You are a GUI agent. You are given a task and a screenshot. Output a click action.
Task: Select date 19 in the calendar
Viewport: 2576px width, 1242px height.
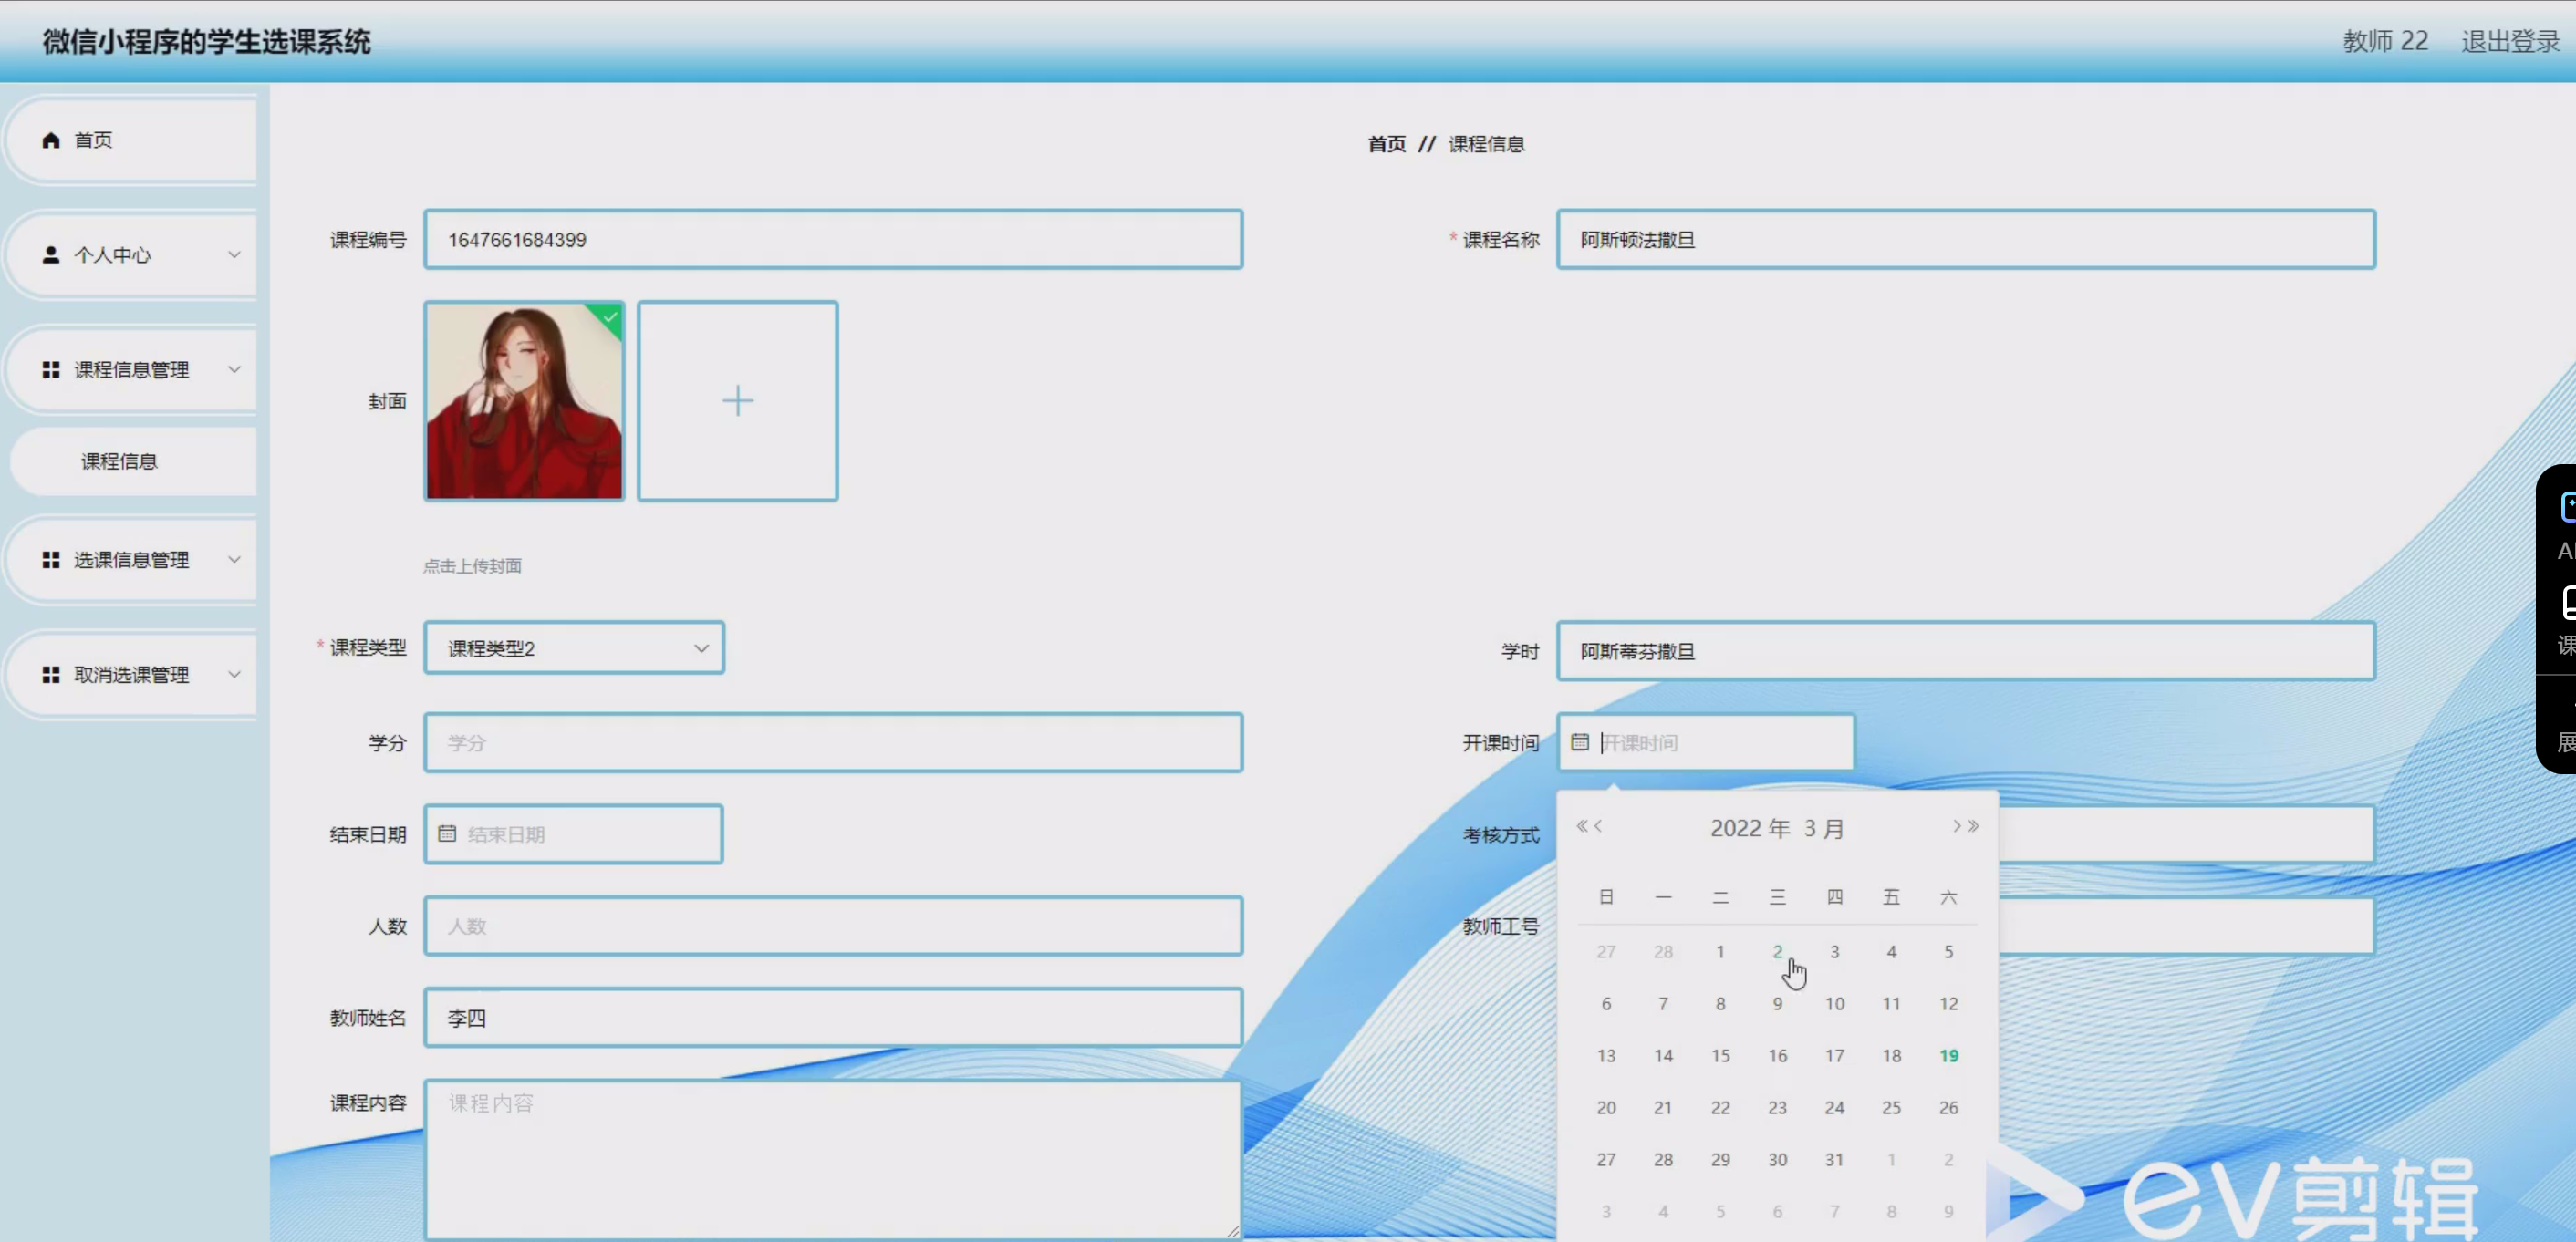[x=1948, y=1056]
